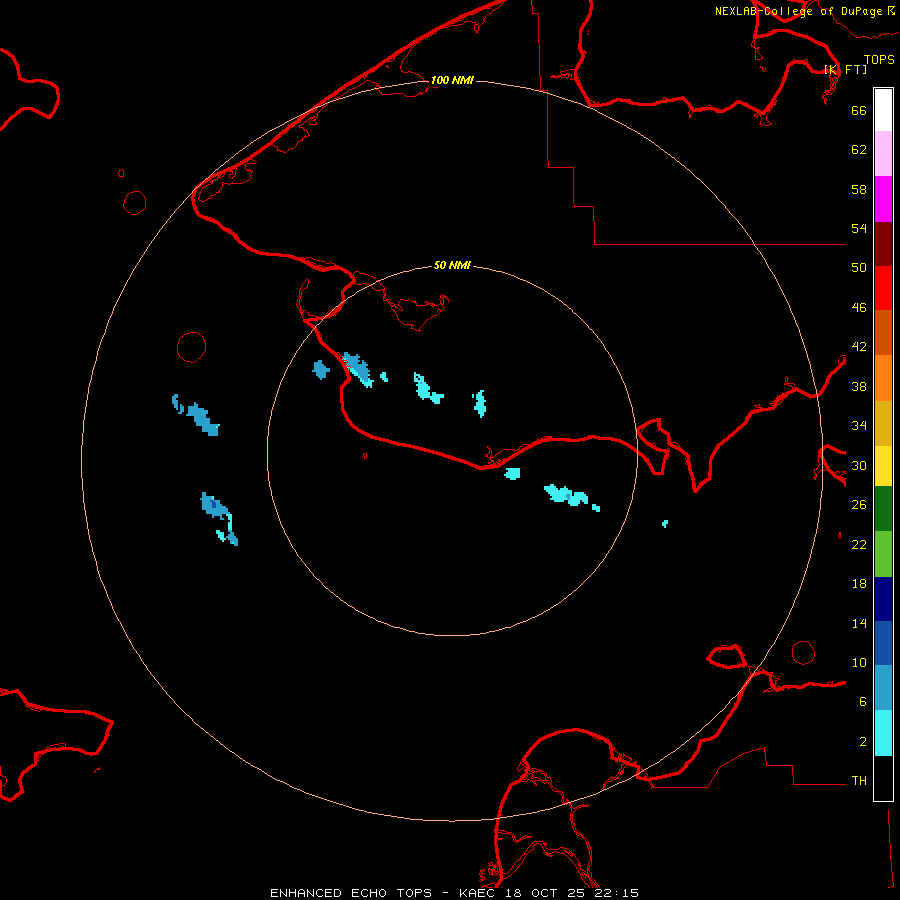Click the '100 NMI' range ring label
Viewport: 900px width, 900px height.
coord(452,80)
